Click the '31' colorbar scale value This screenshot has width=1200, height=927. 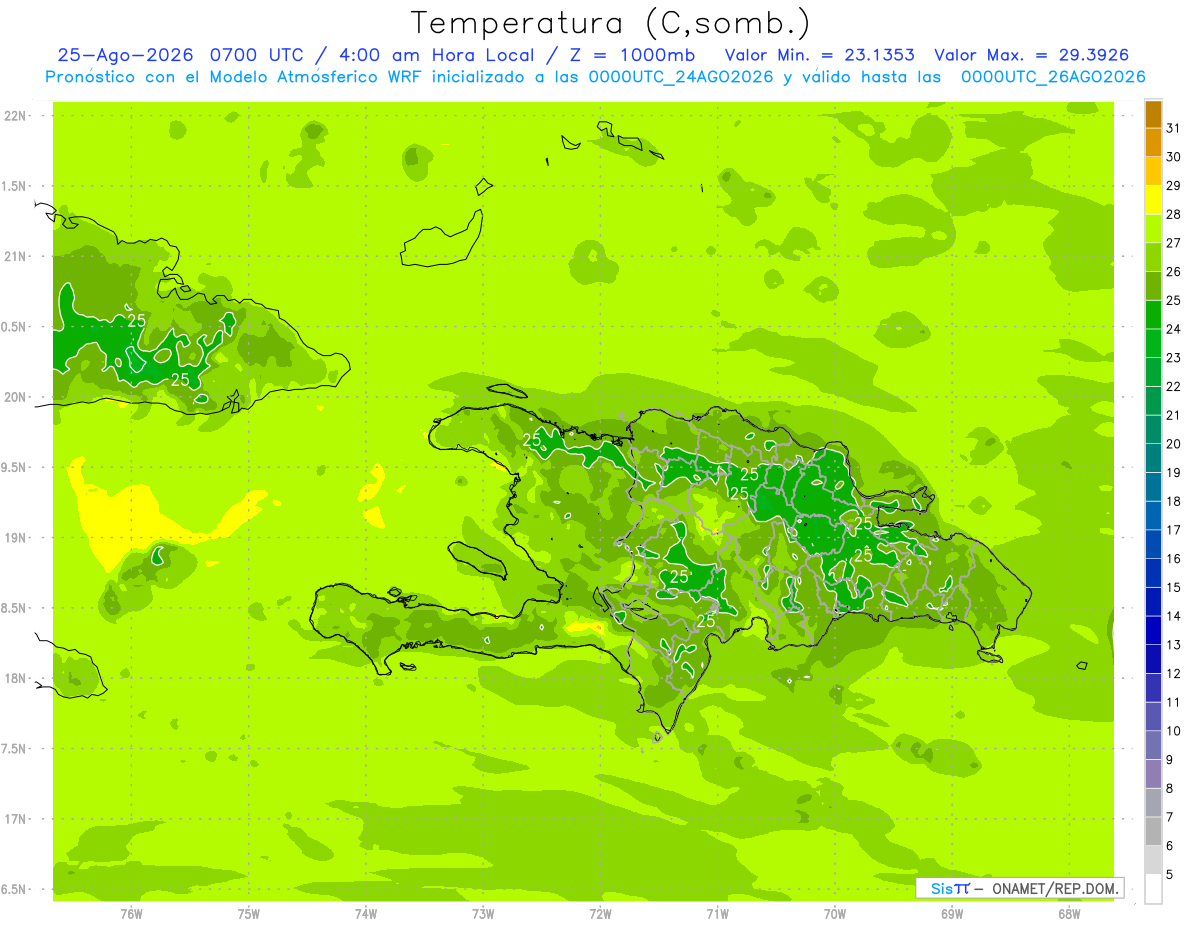[x=1173, y=127]
